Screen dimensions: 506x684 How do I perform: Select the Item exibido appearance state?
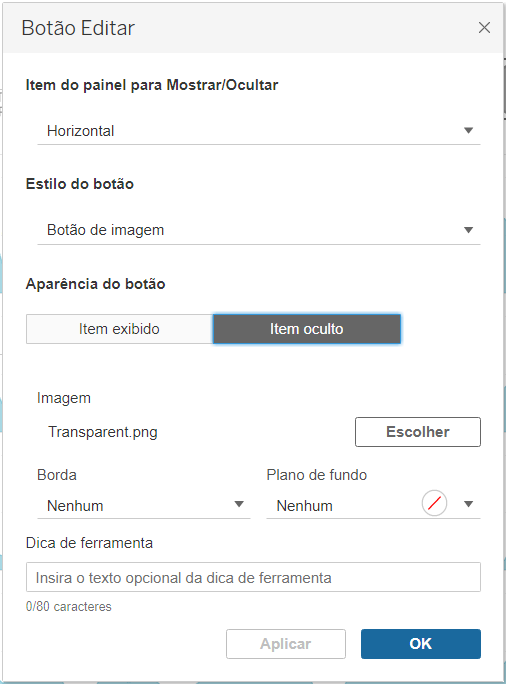click(x=120, y=329)
